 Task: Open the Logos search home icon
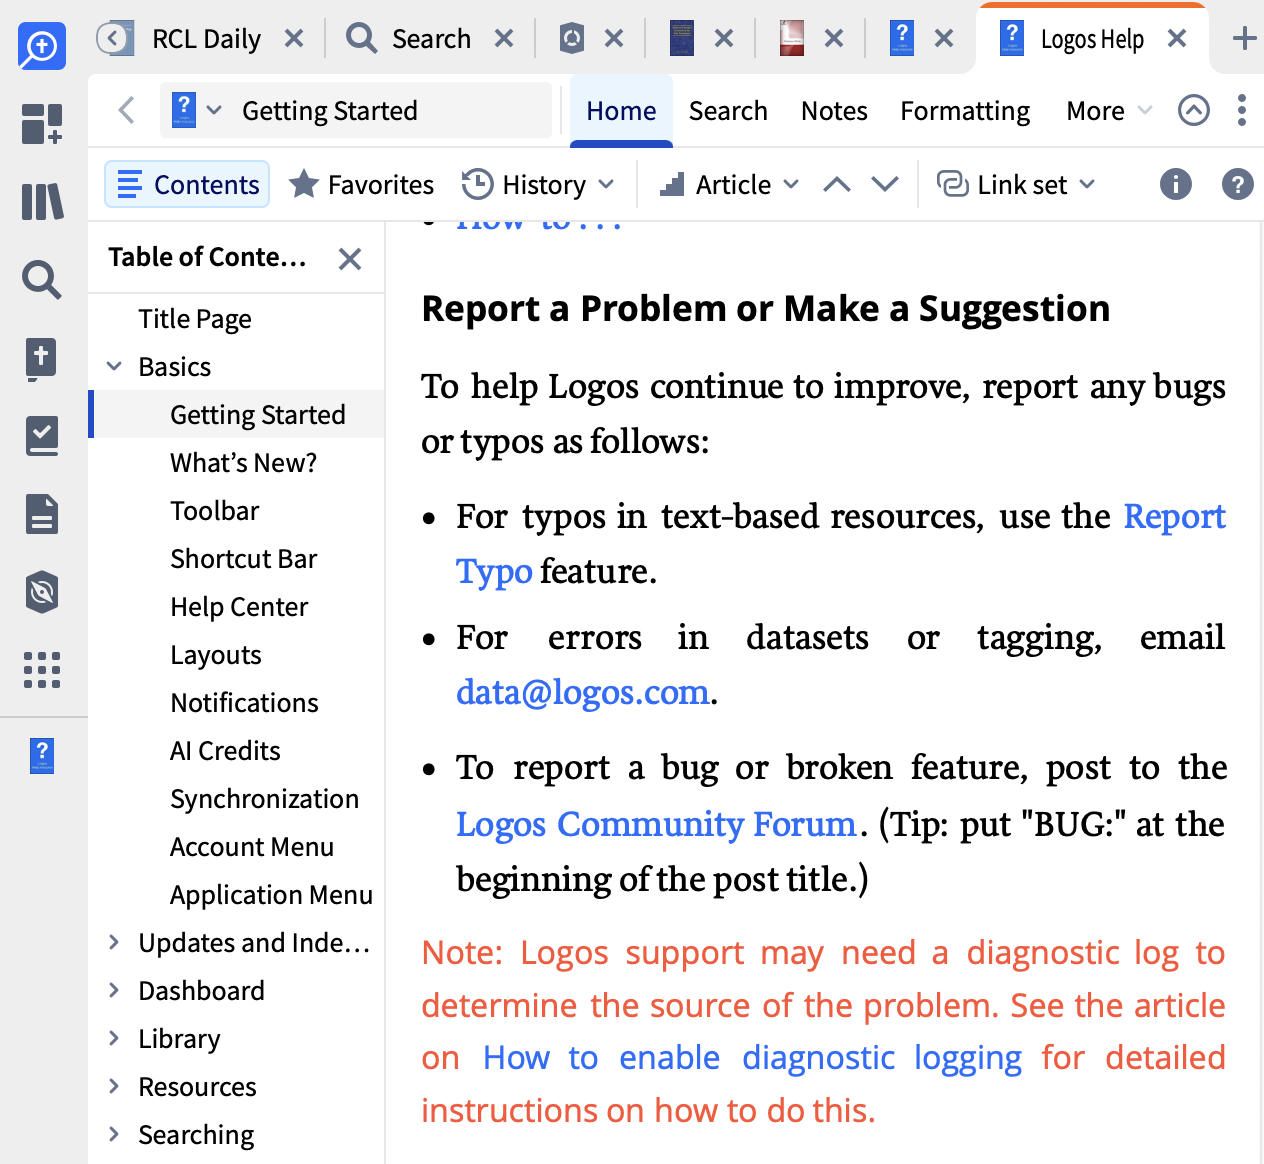click(x=42, y=46)
